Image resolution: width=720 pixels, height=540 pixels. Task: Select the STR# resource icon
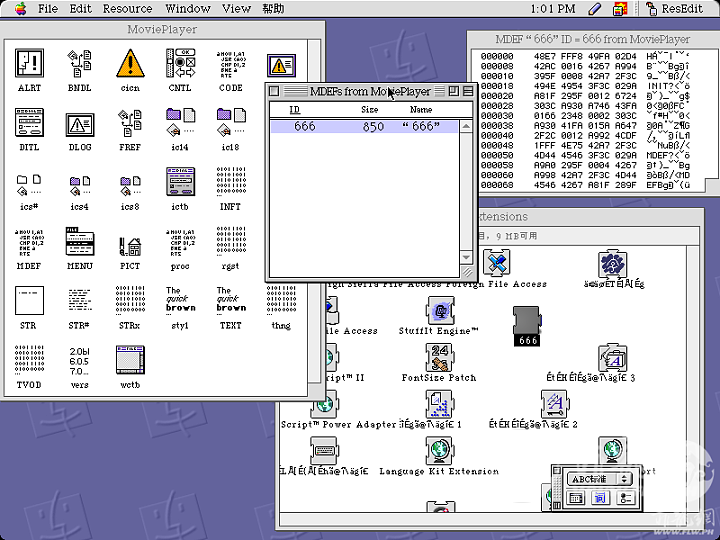80,301
